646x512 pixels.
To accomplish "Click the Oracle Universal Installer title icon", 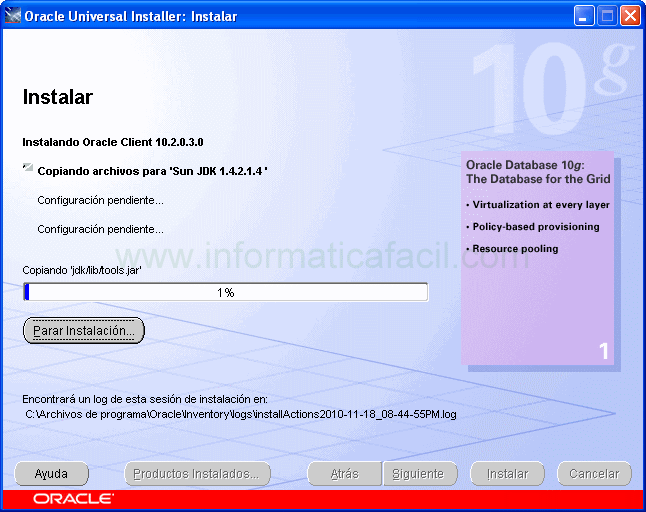I will (x=12, y=16).
